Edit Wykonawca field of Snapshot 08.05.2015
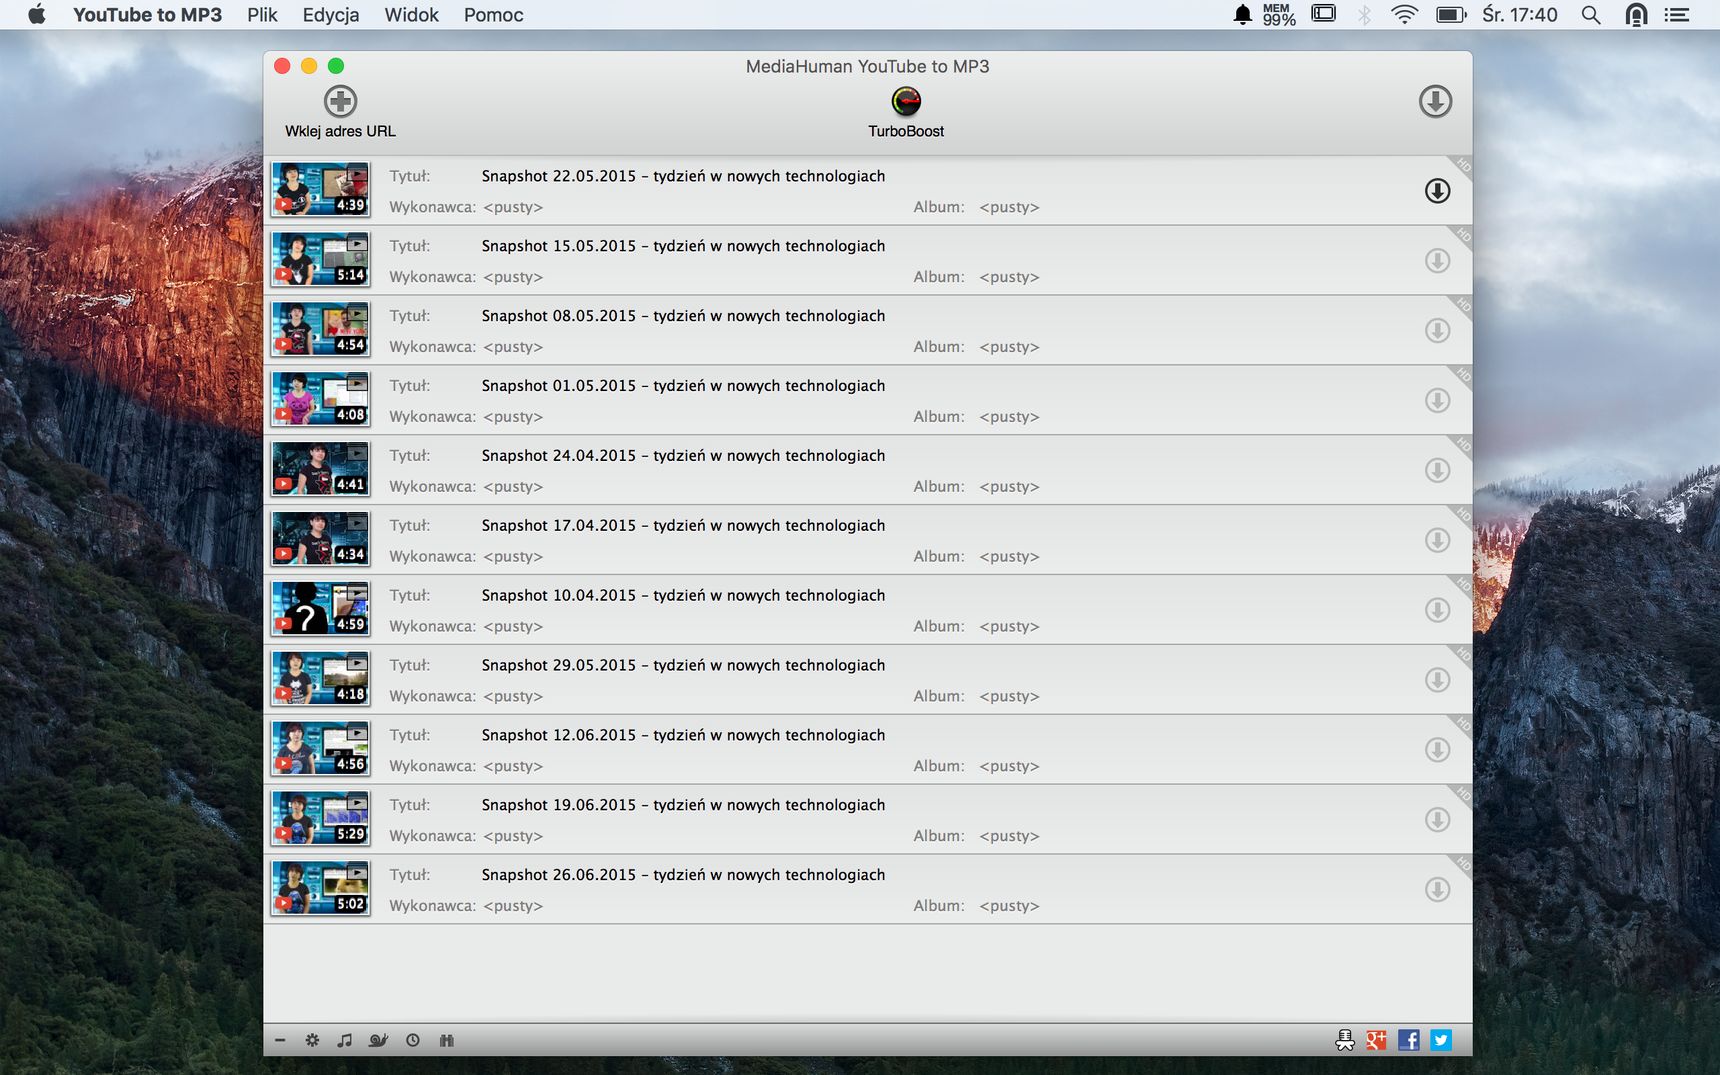The height and width of the screenshot is (1075, 1720). click(513, 347)
